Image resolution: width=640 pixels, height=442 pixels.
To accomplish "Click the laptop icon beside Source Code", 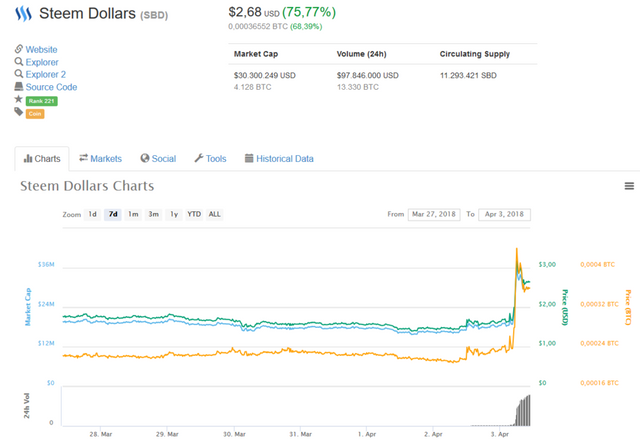I will 19,87.
